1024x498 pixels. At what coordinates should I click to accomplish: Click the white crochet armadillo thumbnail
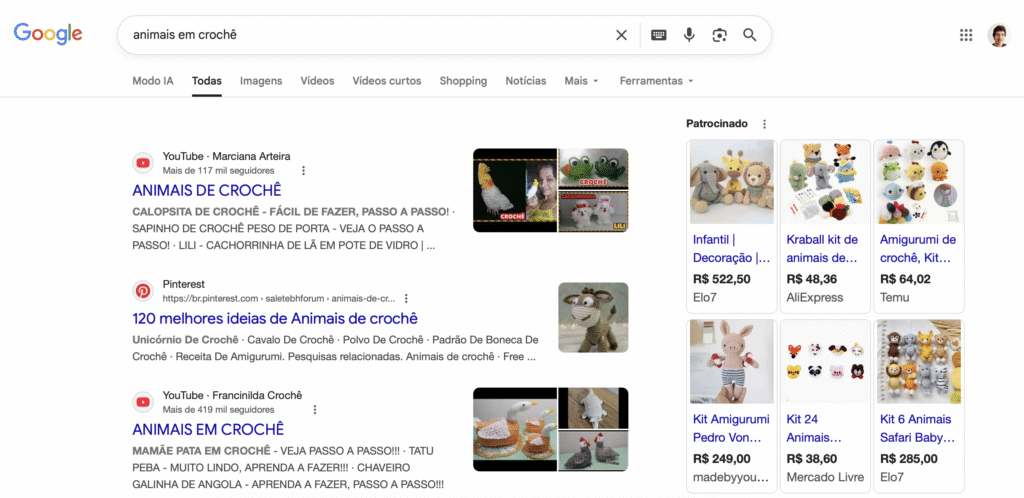coord(594,408)
